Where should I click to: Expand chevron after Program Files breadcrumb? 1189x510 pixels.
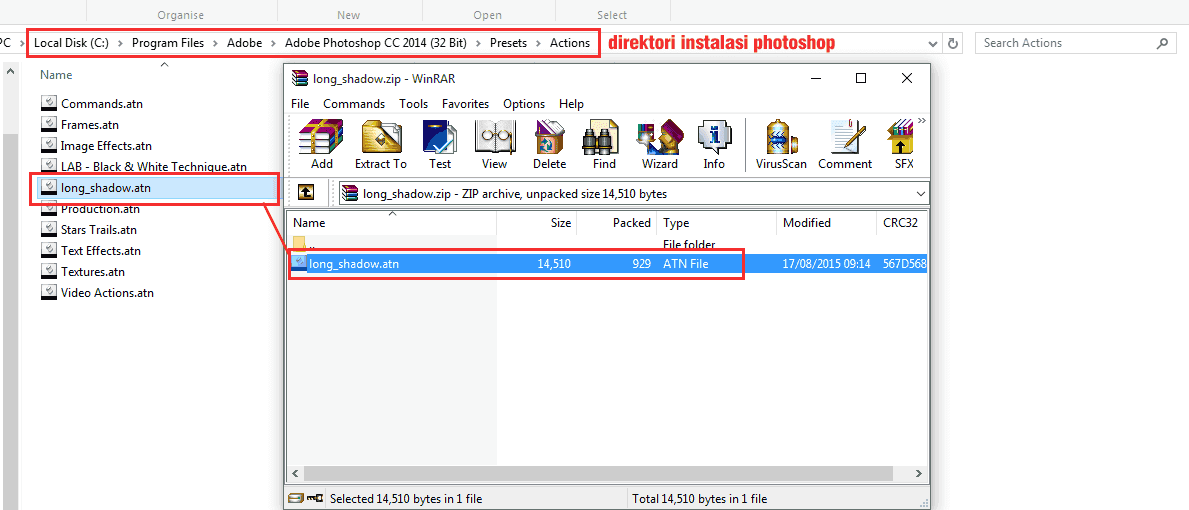[x=215, y=43]
